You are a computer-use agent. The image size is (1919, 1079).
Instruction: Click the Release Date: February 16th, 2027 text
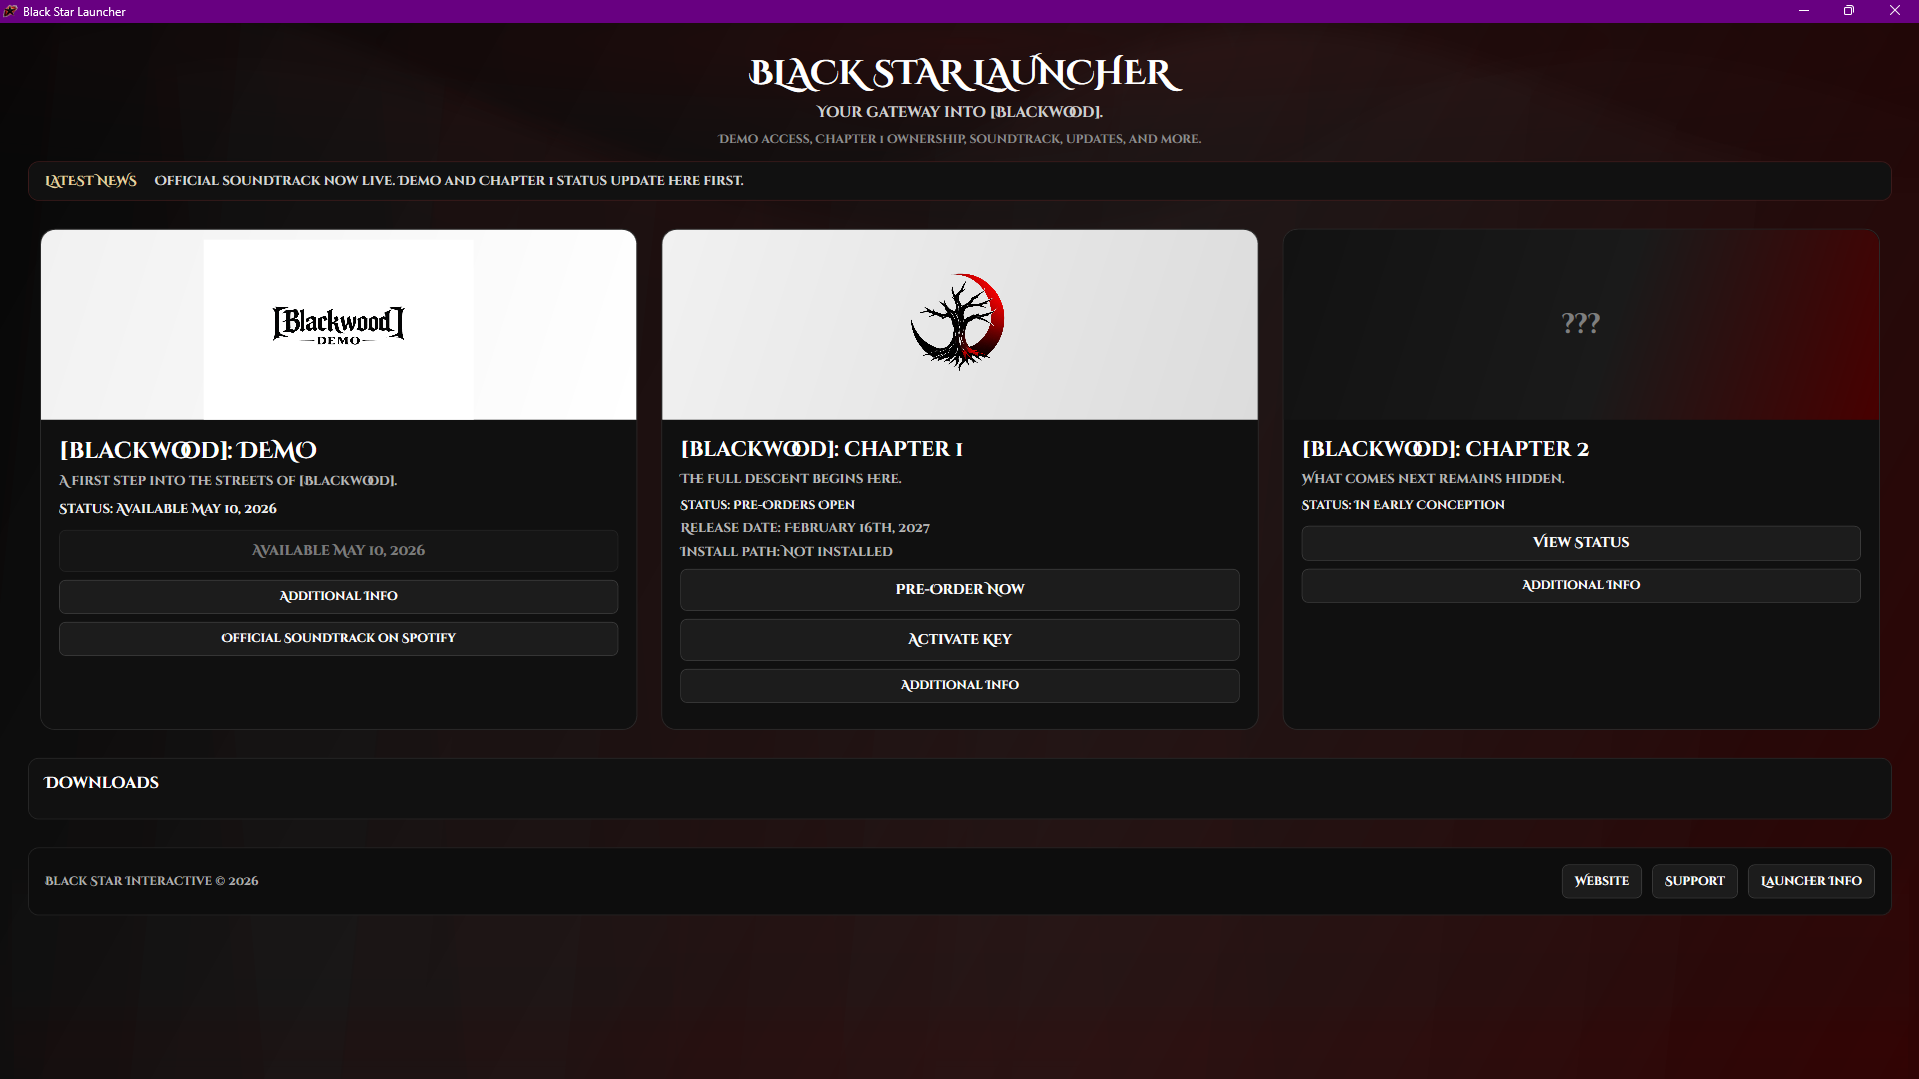coord(805,528)
